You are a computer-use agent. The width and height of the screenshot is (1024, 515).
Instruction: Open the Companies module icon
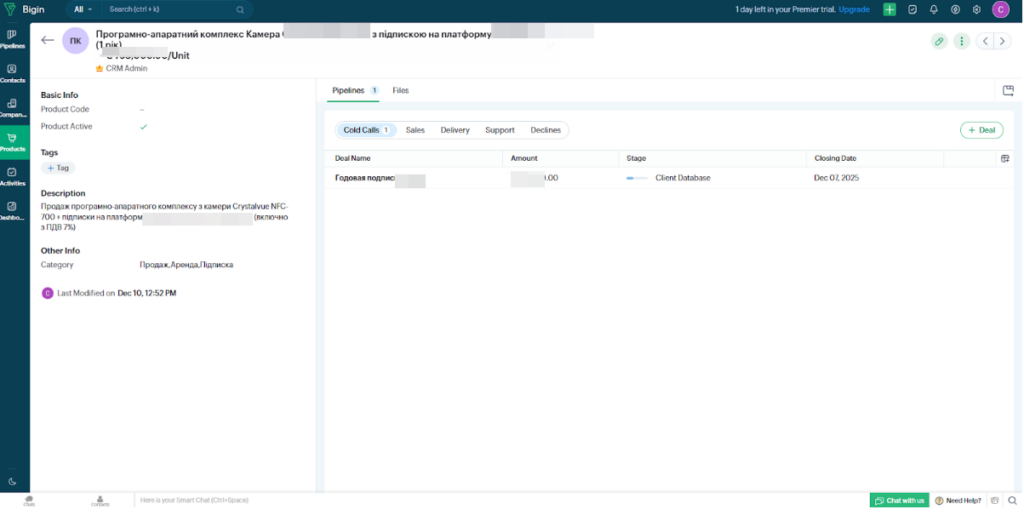click(12, 107)
